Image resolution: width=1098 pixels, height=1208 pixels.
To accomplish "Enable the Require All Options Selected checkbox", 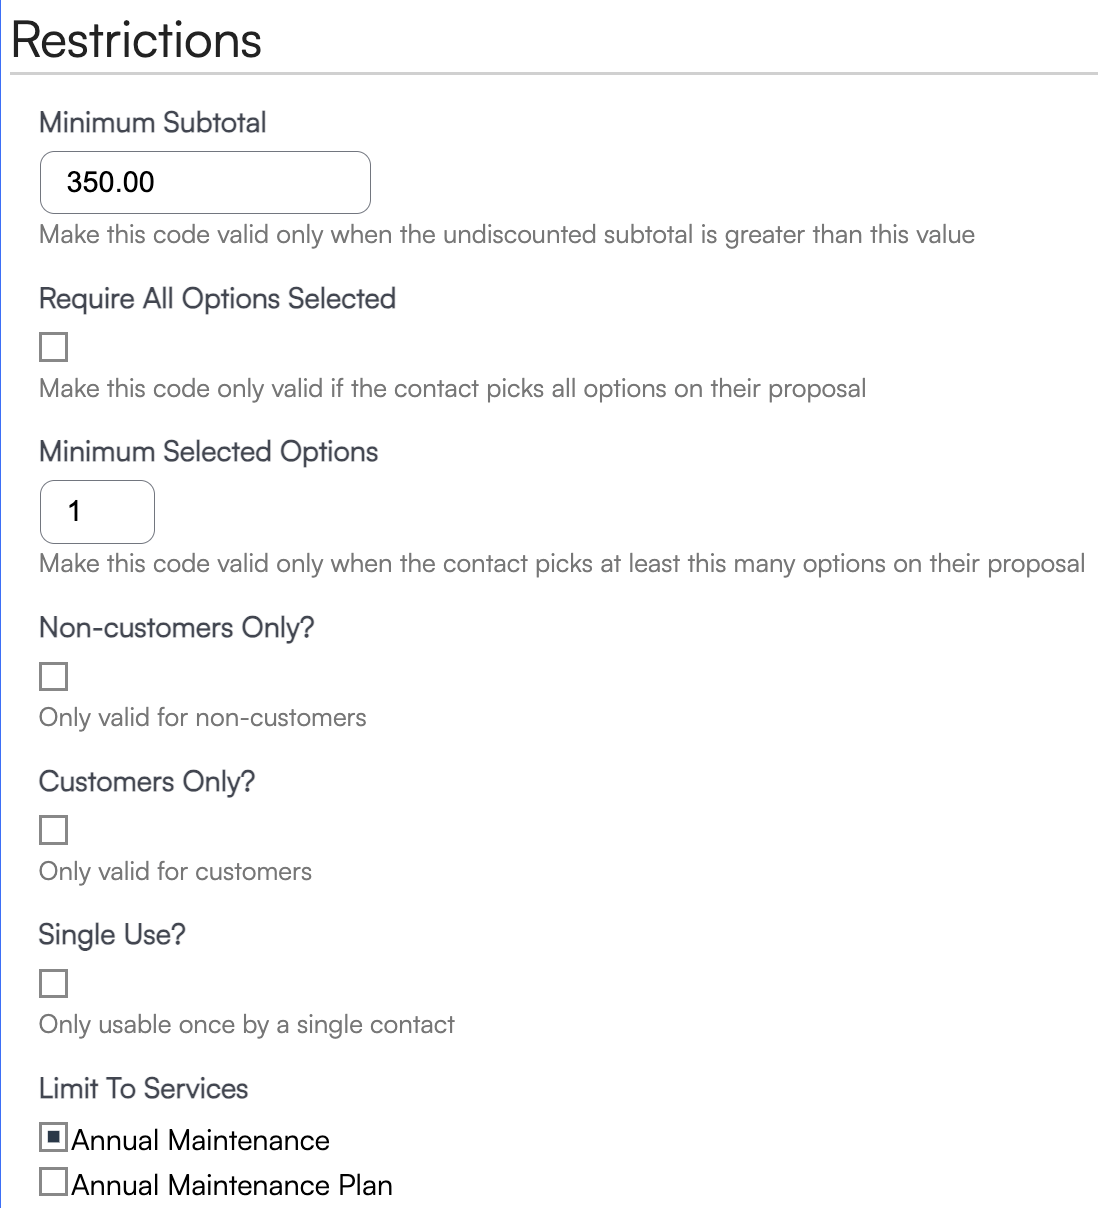I will click(53, 347).
